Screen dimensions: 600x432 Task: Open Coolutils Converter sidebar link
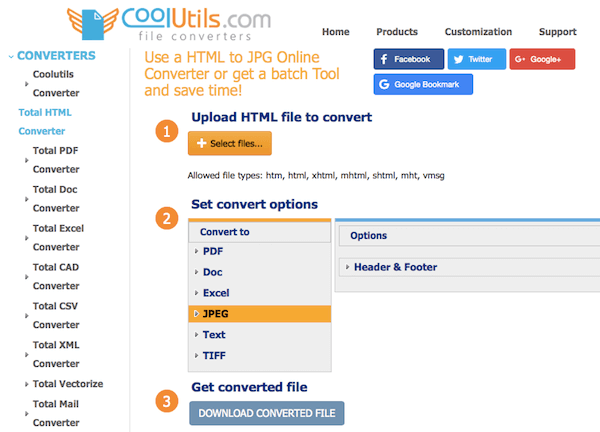coord(56,83)
